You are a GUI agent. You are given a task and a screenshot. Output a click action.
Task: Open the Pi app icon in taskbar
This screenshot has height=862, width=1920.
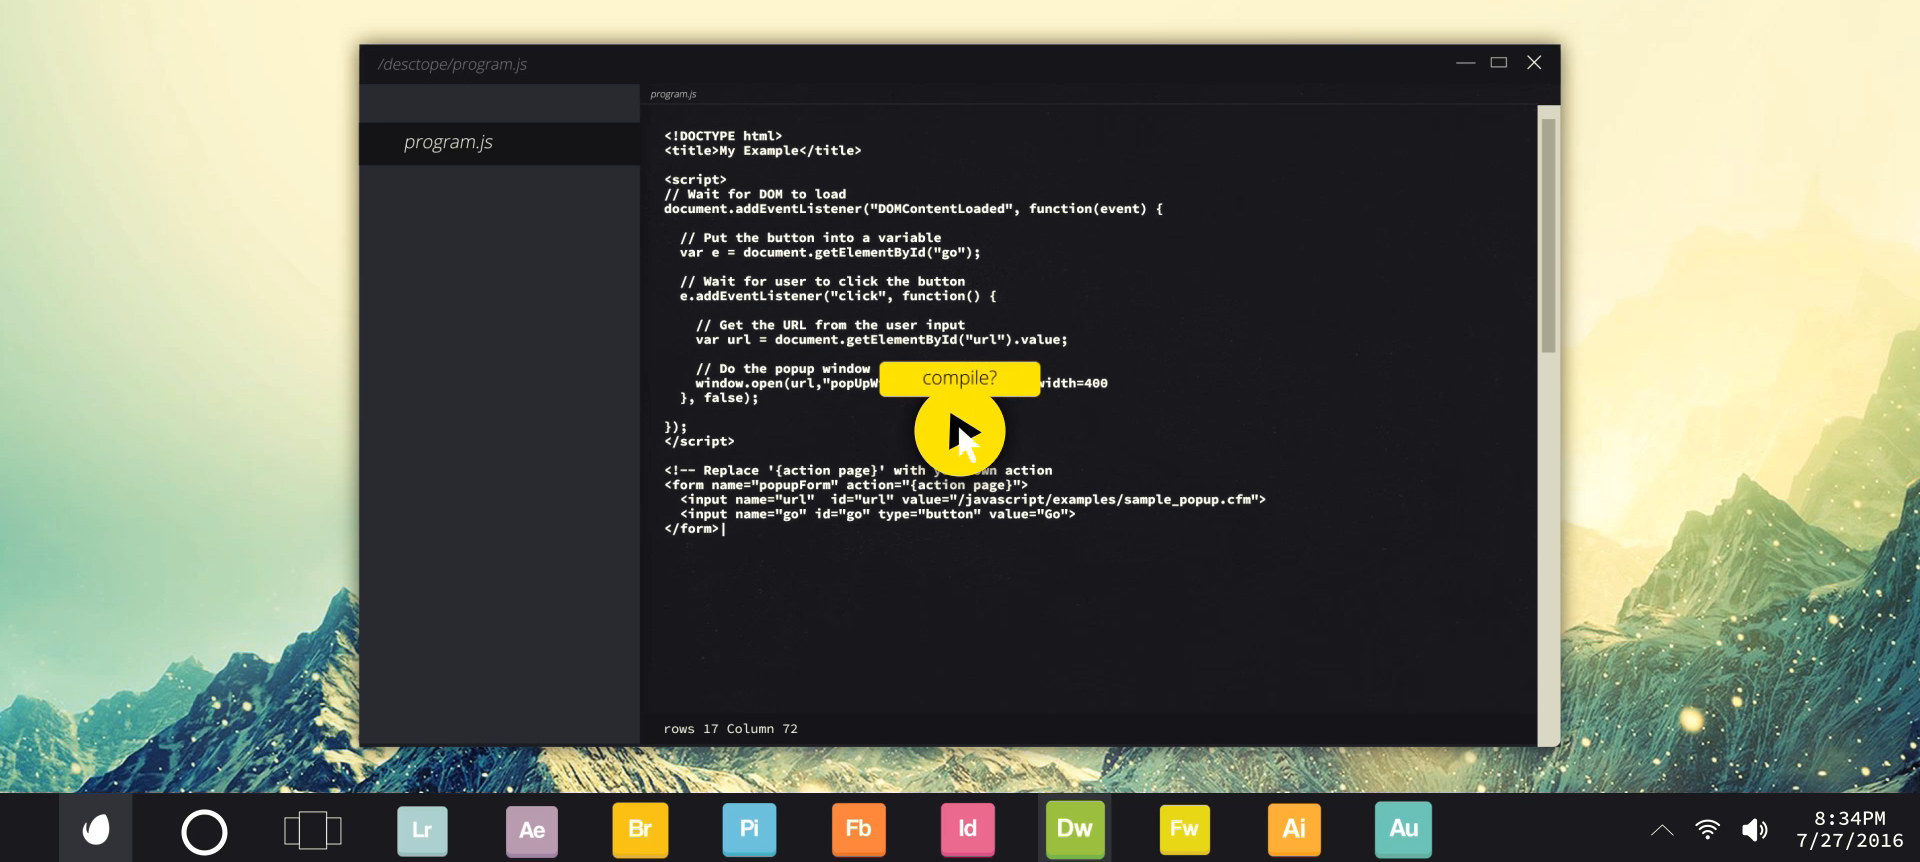(749, 829)
